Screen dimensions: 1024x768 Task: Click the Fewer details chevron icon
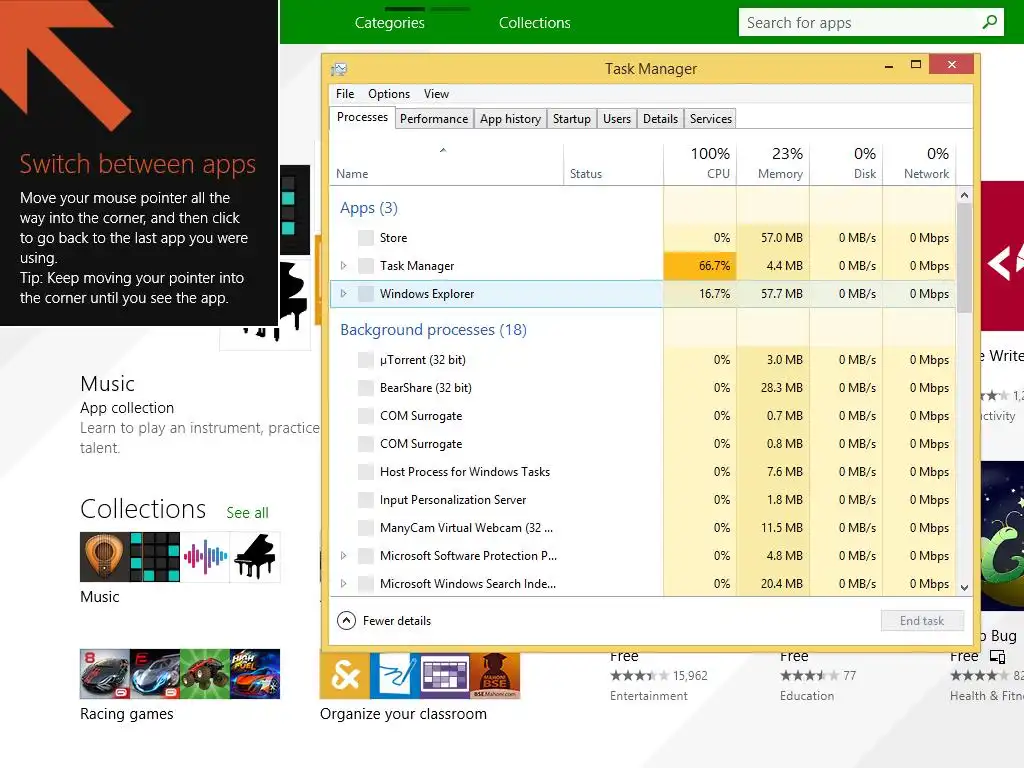[346, 620]
